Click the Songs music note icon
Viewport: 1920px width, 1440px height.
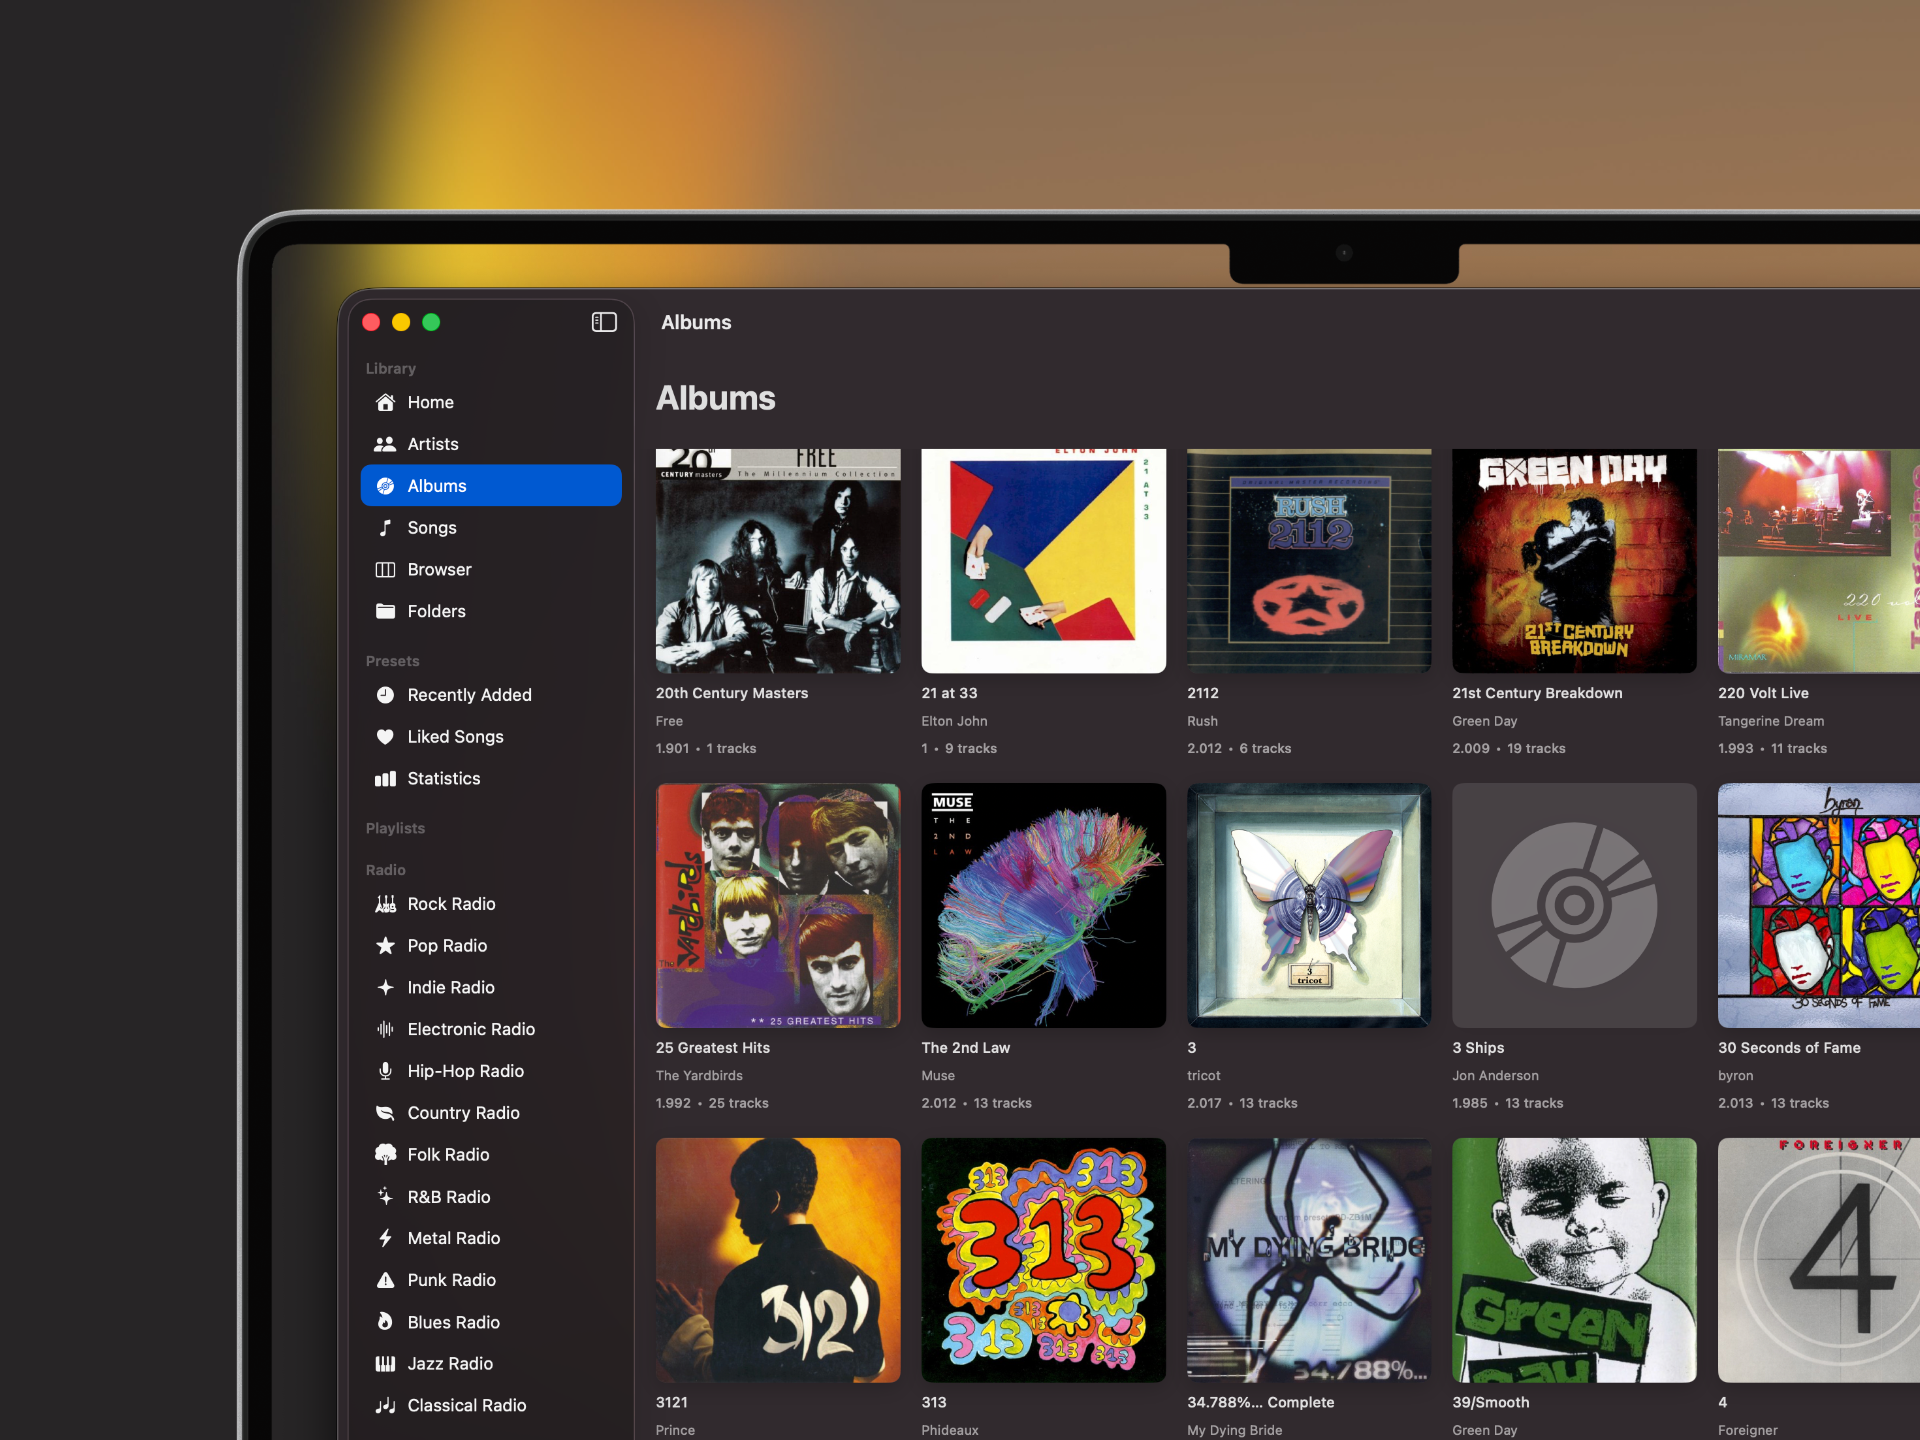pyautogui.click(x=385, y=528)
